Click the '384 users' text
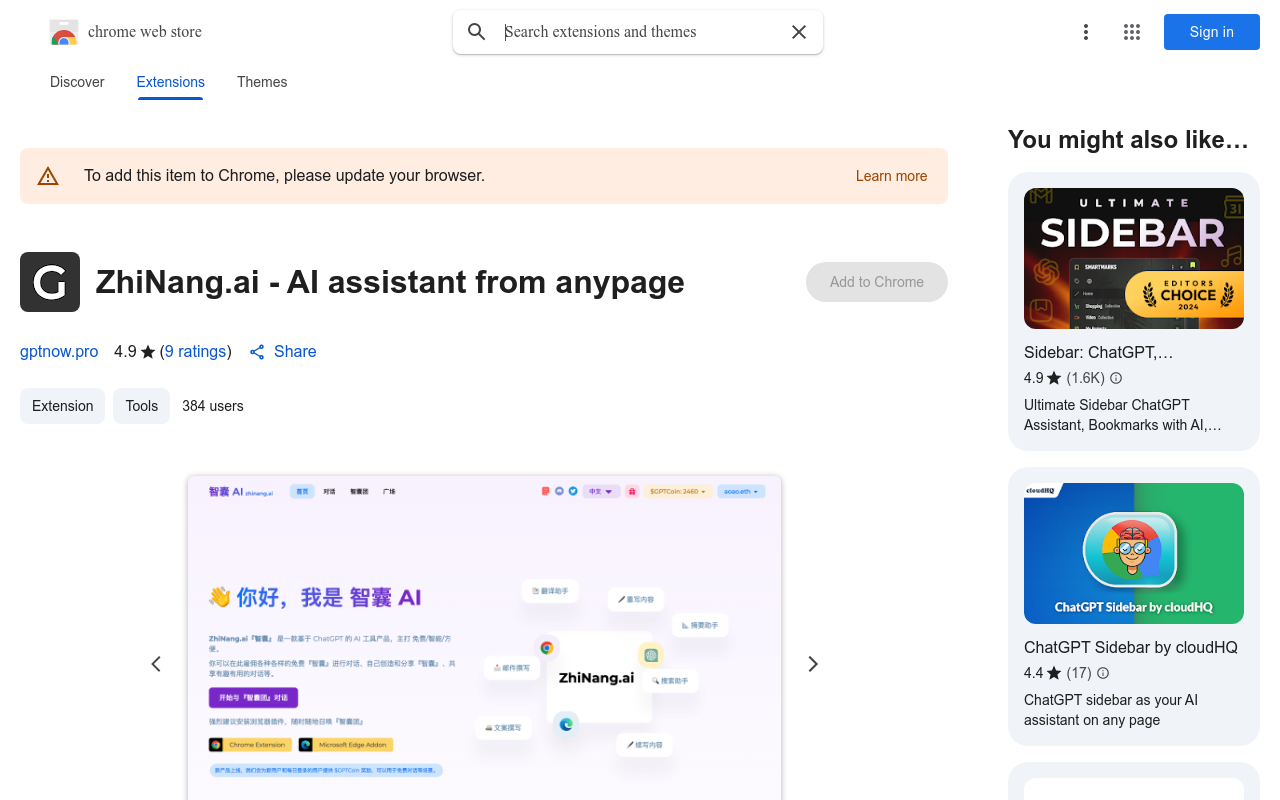This screenshot has height=800, width=1280. tap(213, 406)
